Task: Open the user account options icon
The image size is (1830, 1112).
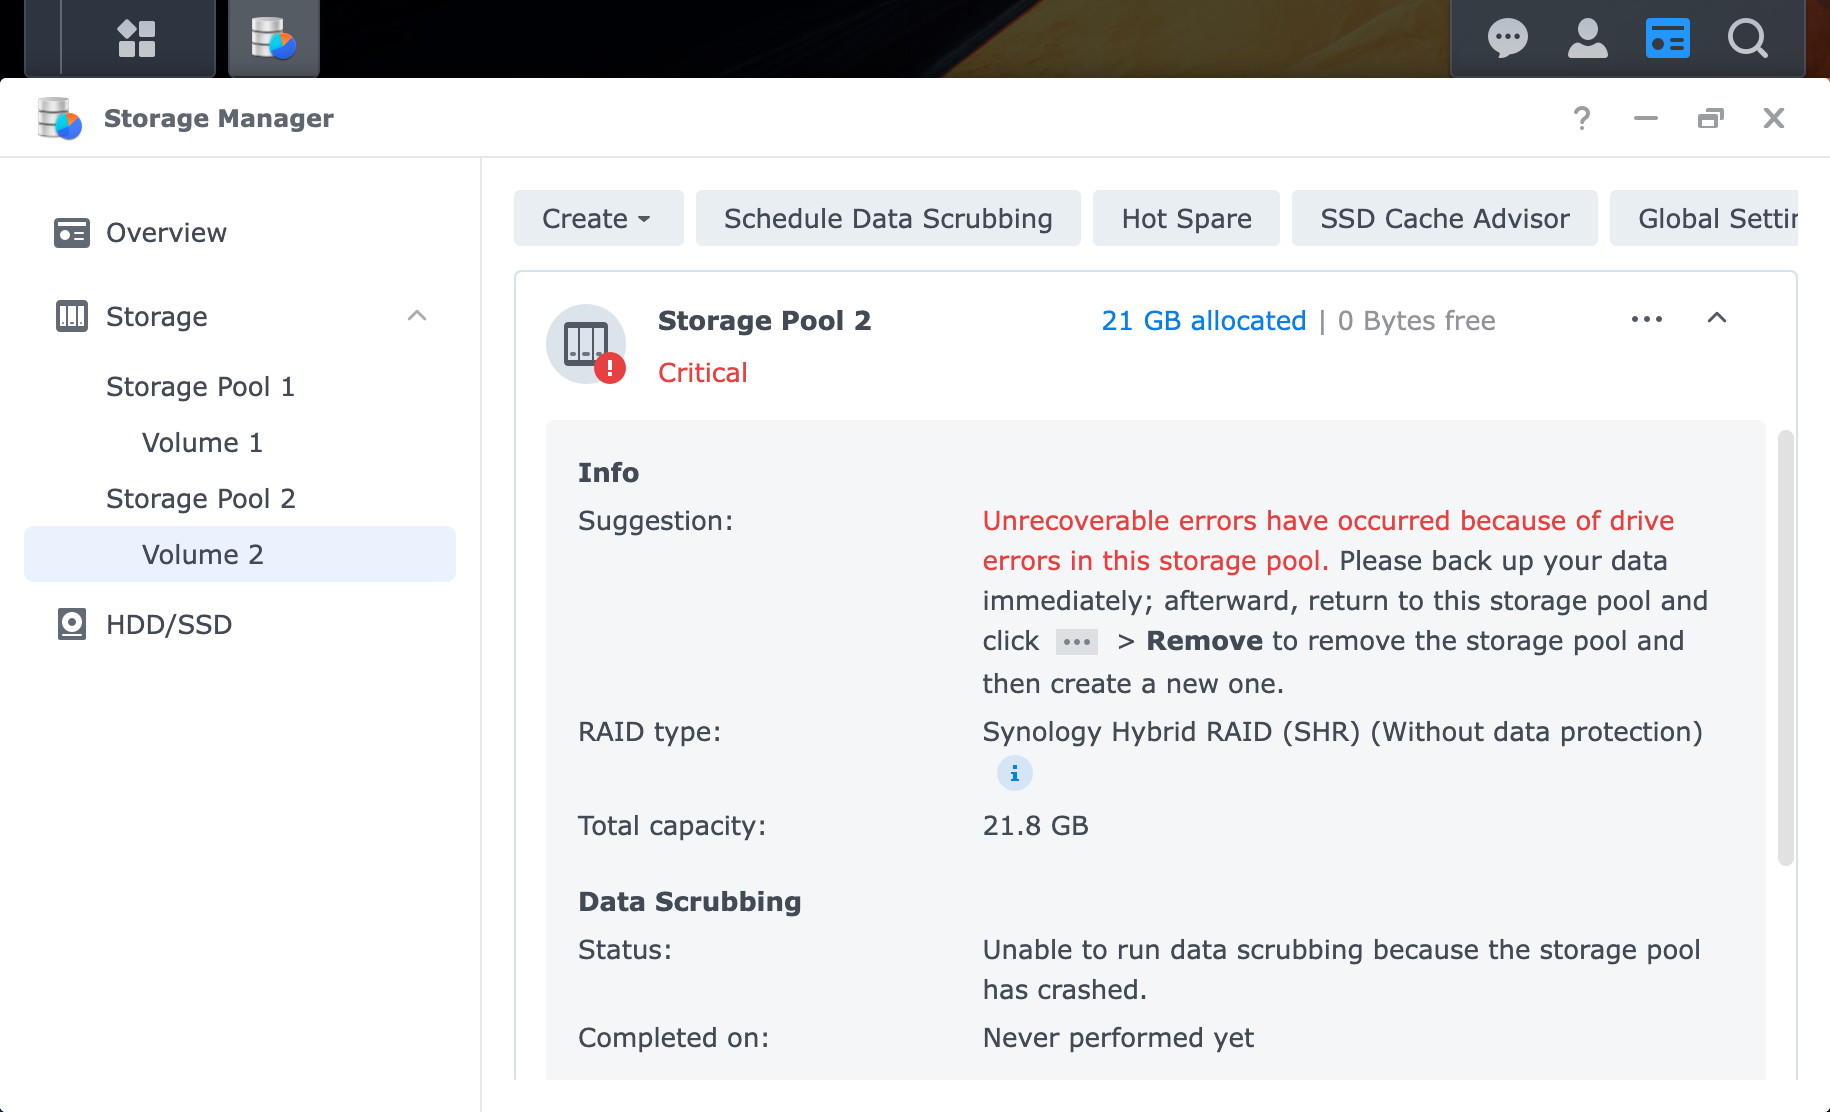Action: point(1587,39)
